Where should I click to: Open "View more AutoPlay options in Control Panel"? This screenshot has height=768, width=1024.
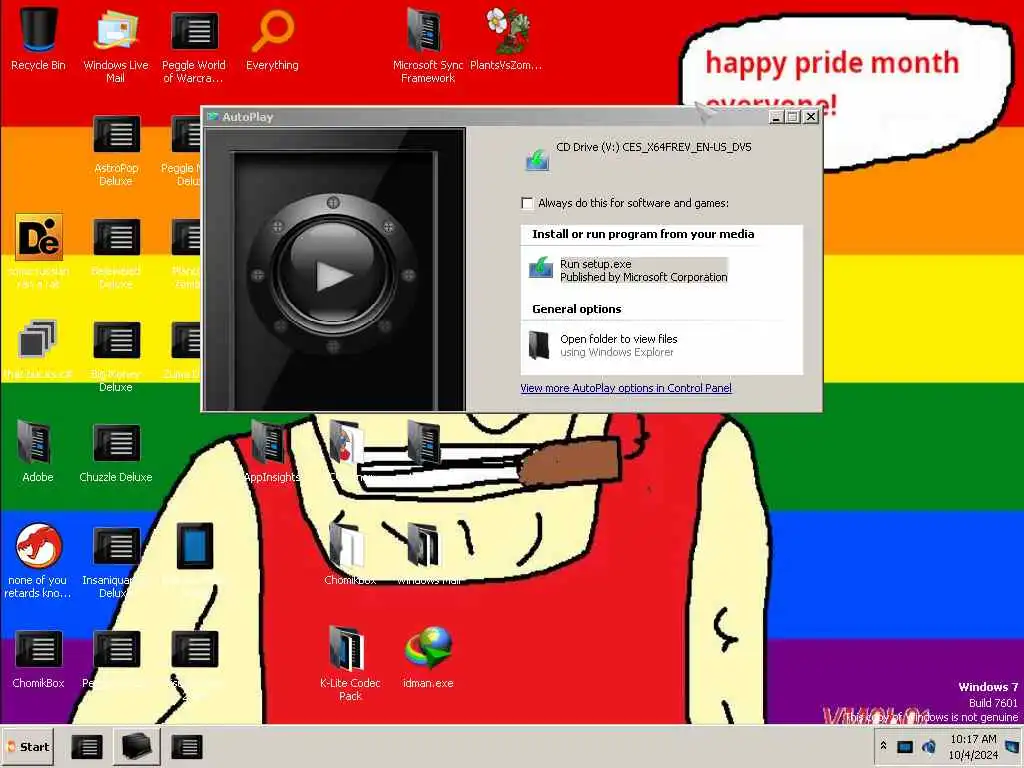pos(626,388)
